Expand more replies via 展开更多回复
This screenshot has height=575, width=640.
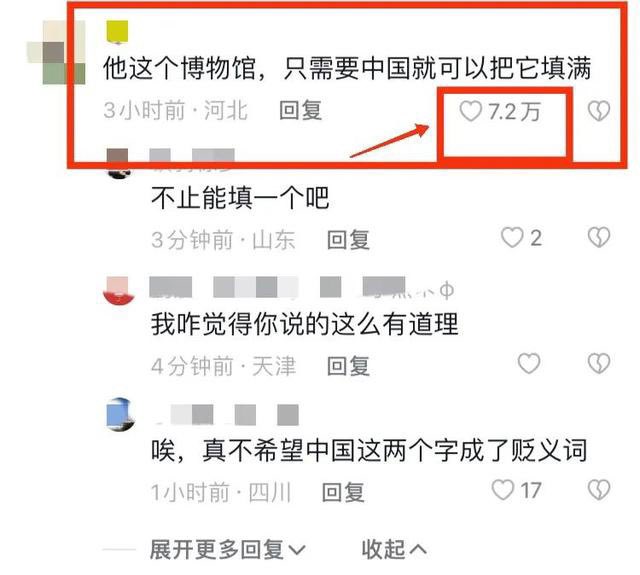click(x=227, y=549)
